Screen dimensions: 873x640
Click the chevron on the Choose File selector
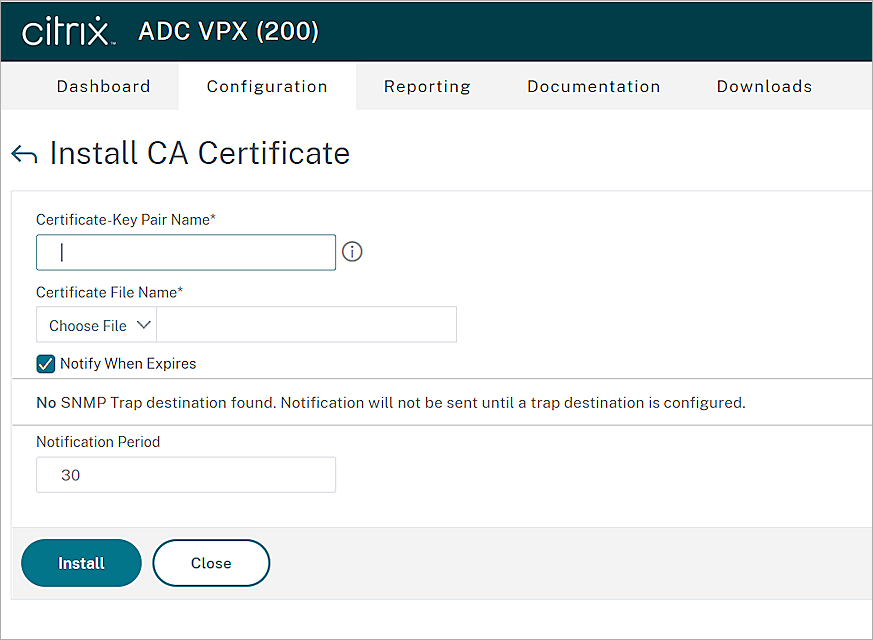pos(143,324)
